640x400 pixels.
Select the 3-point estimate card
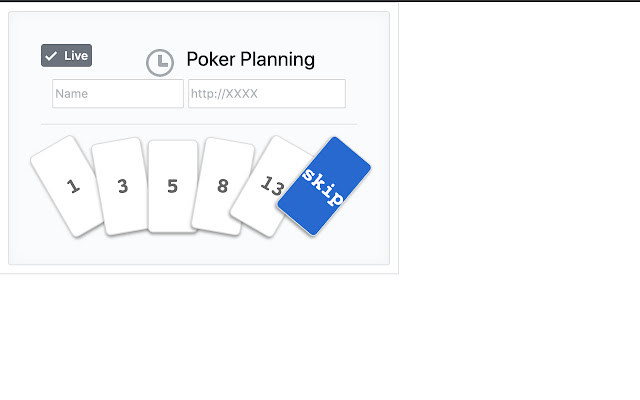click(121, 186)
